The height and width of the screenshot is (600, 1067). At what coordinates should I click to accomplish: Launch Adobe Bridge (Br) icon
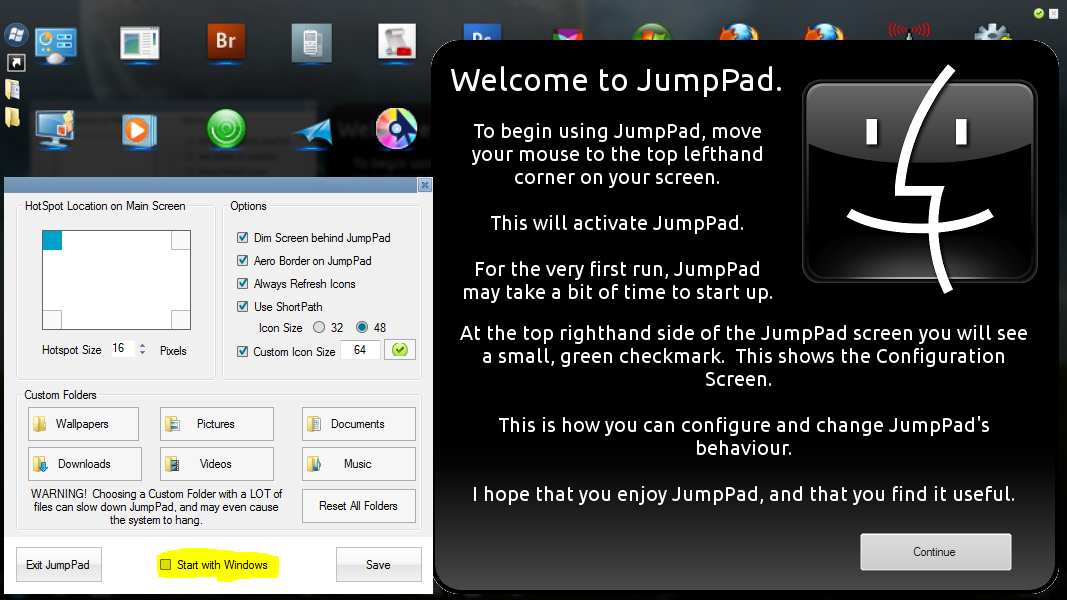point(226,42)
